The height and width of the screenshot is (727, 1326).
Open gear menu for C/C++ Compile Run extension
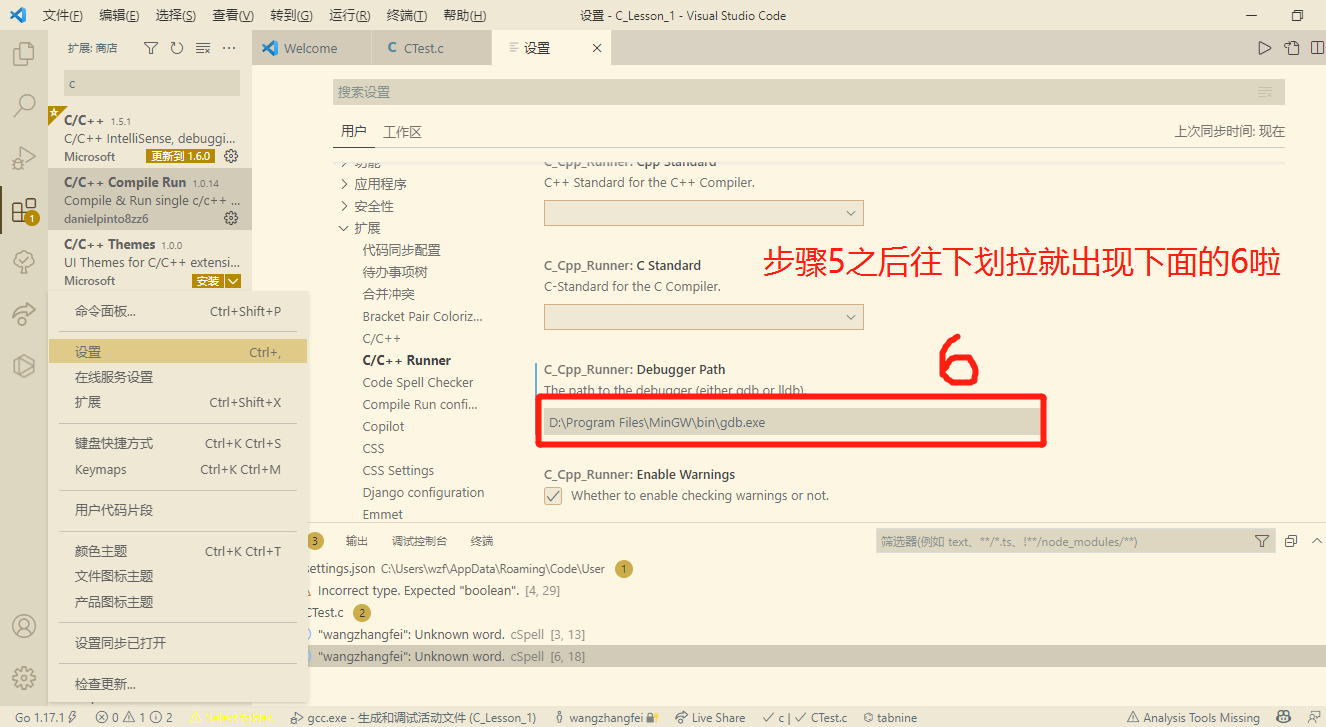click(231, 218)
